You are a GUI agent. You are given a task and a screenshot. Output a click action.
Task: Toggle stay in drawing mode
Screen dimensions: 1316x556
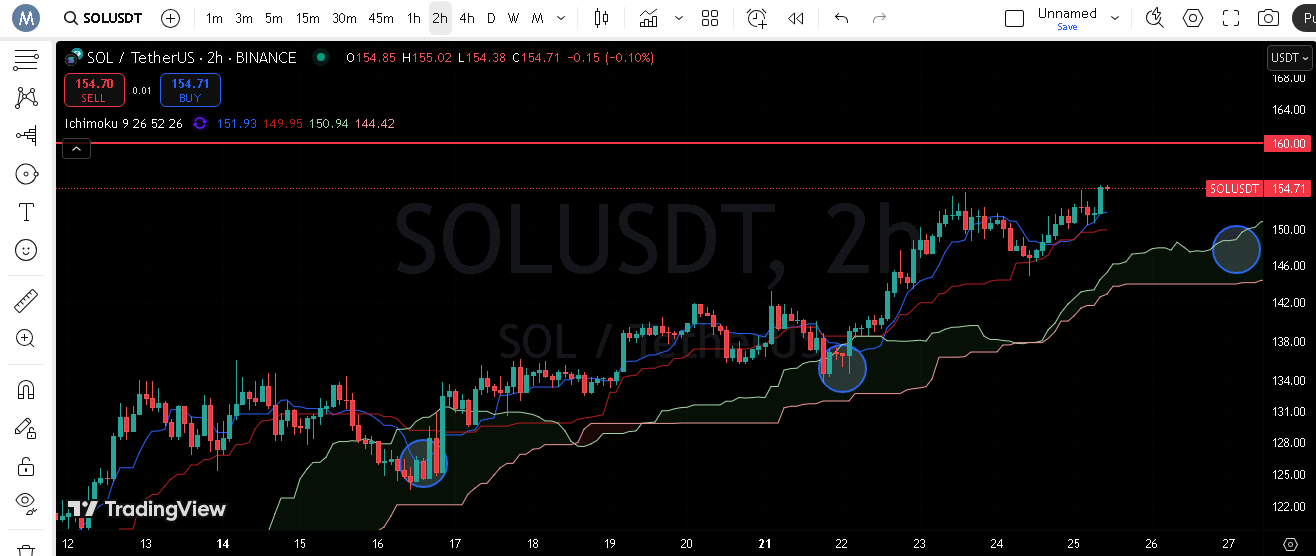coord(26,428)
